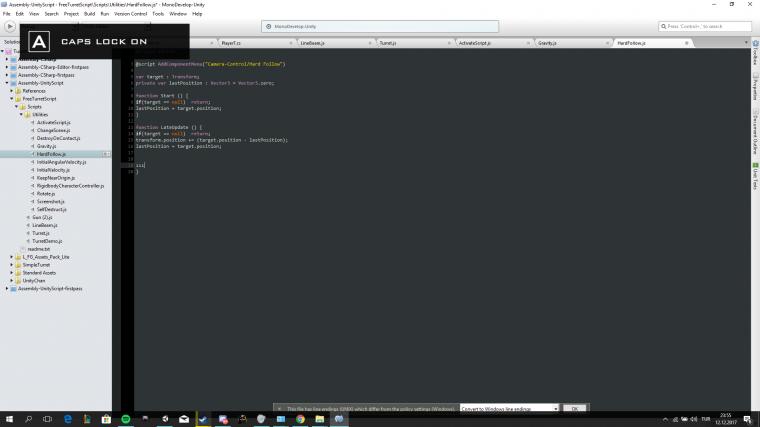760x427 pixels.
Task: Open Screenshot.js in the tree
Action: tap(50, 202)
